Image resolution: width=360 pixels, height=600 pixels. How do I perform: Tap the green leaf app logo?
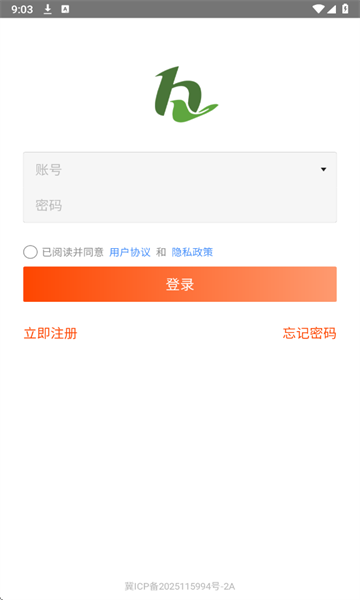[186, 94]
